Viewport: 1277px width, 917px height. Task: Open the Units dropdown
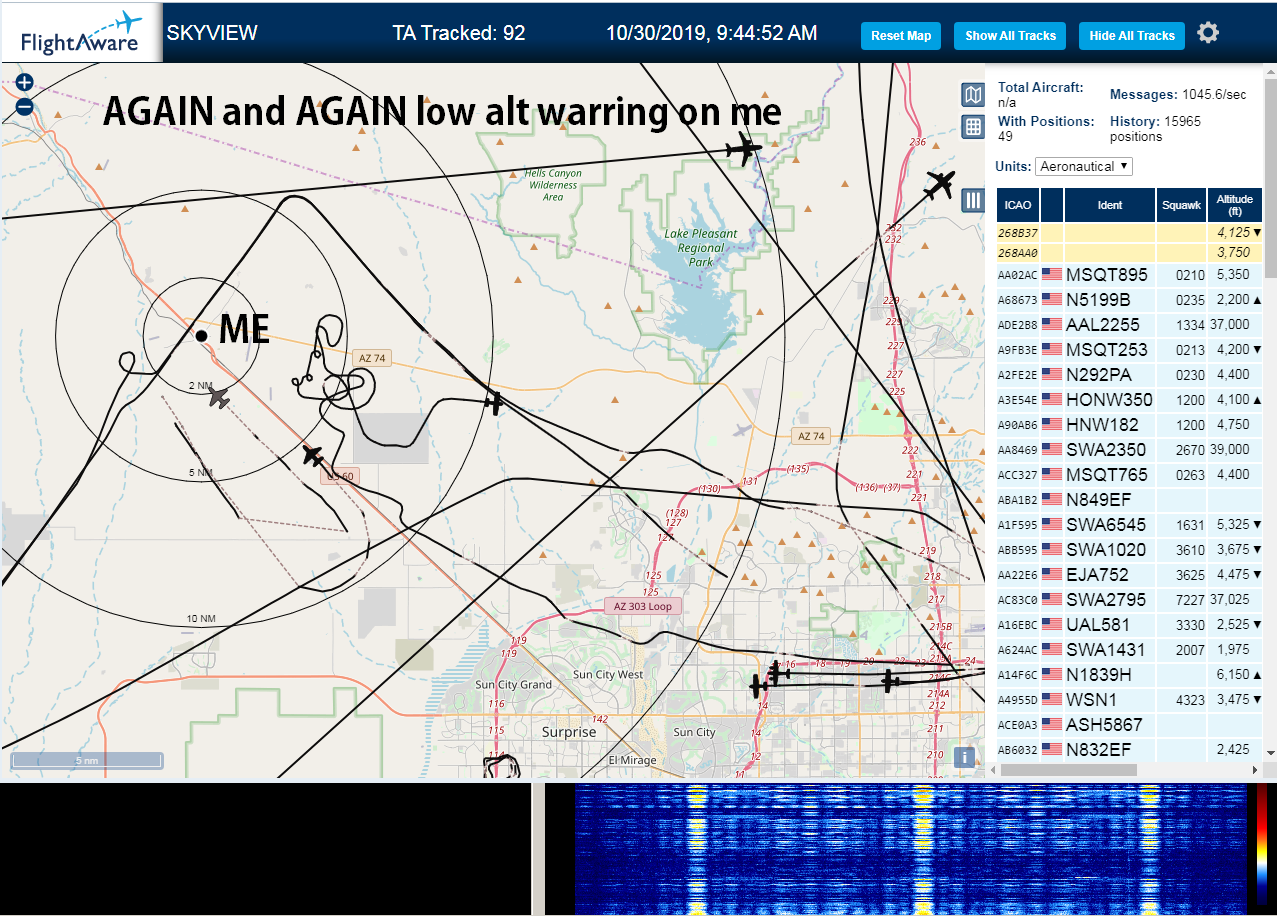pyautogui.click(x=1084, y=166)
